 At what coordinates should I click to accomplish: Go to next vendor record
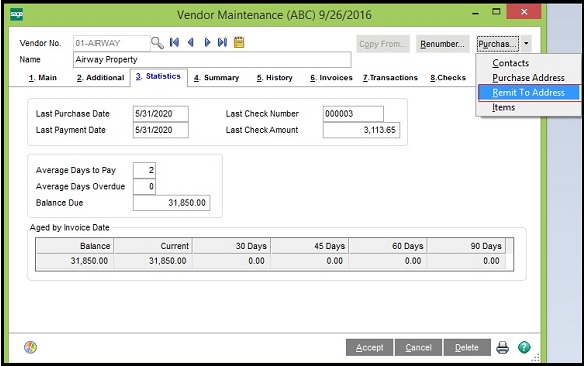pos(207,42)
